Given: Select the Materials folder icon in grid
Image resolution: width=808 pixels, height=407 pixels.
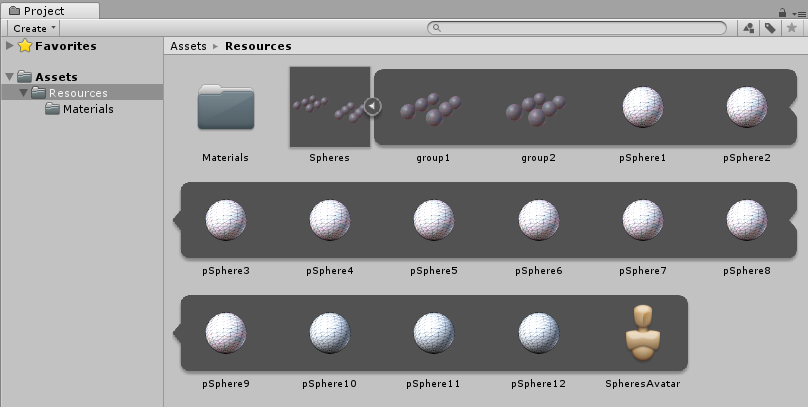Looking at the screenshot, I should (225, 107).
